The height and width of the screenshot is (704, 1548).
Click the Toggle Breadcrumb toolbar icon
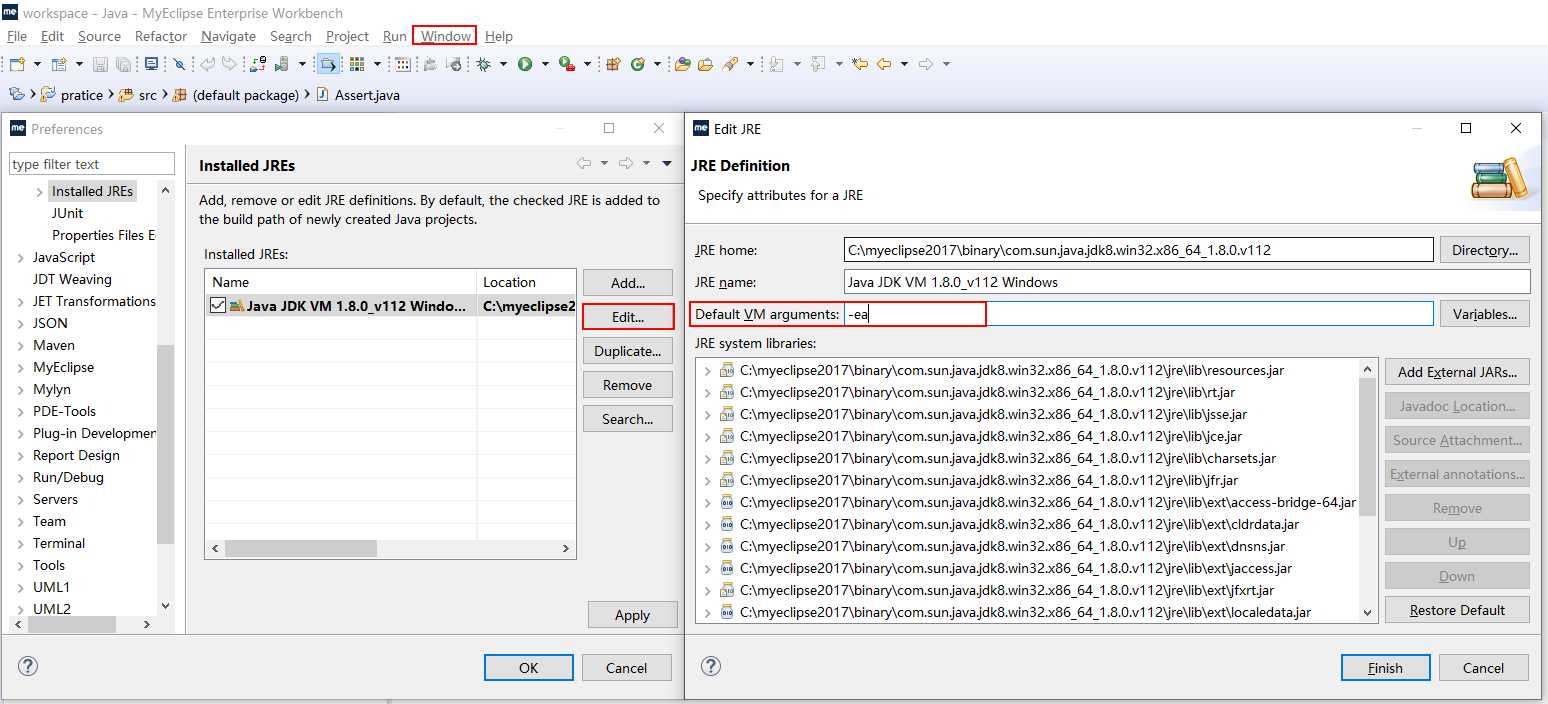point(328,64)
